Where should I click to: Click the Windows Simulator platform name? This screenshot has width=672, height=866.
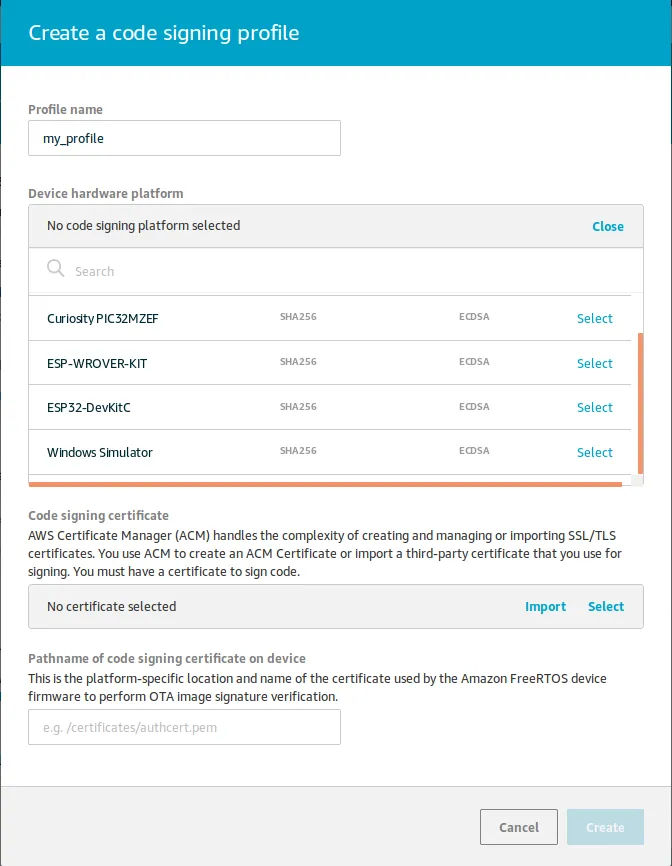coord(100,453)
